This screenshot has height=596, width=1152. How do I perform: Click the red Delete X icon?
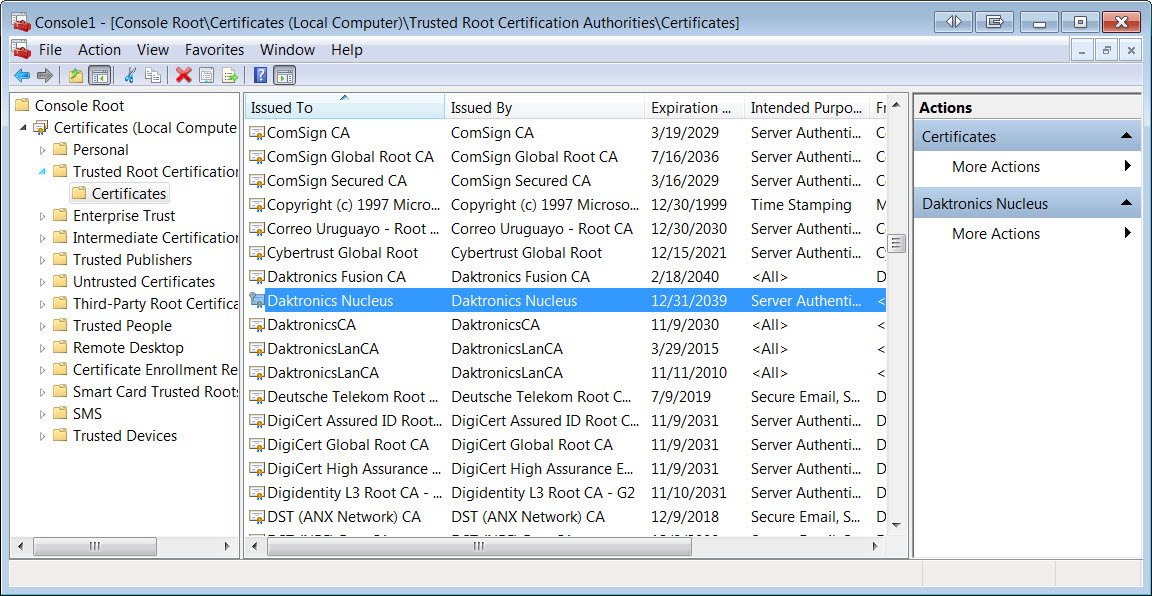(183, 75)
